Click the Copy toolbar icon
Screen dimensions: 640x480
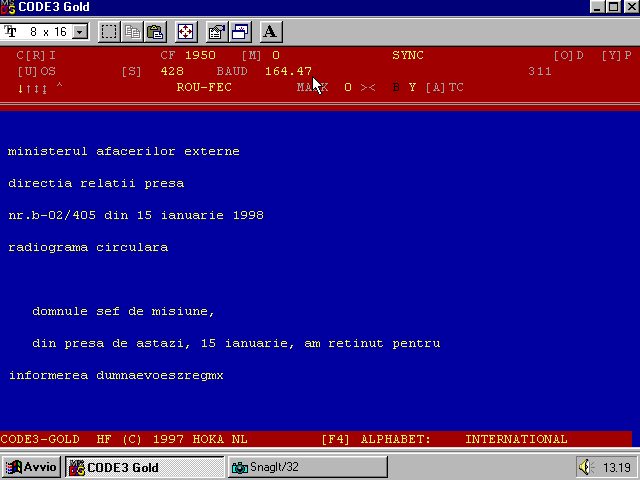133,31
